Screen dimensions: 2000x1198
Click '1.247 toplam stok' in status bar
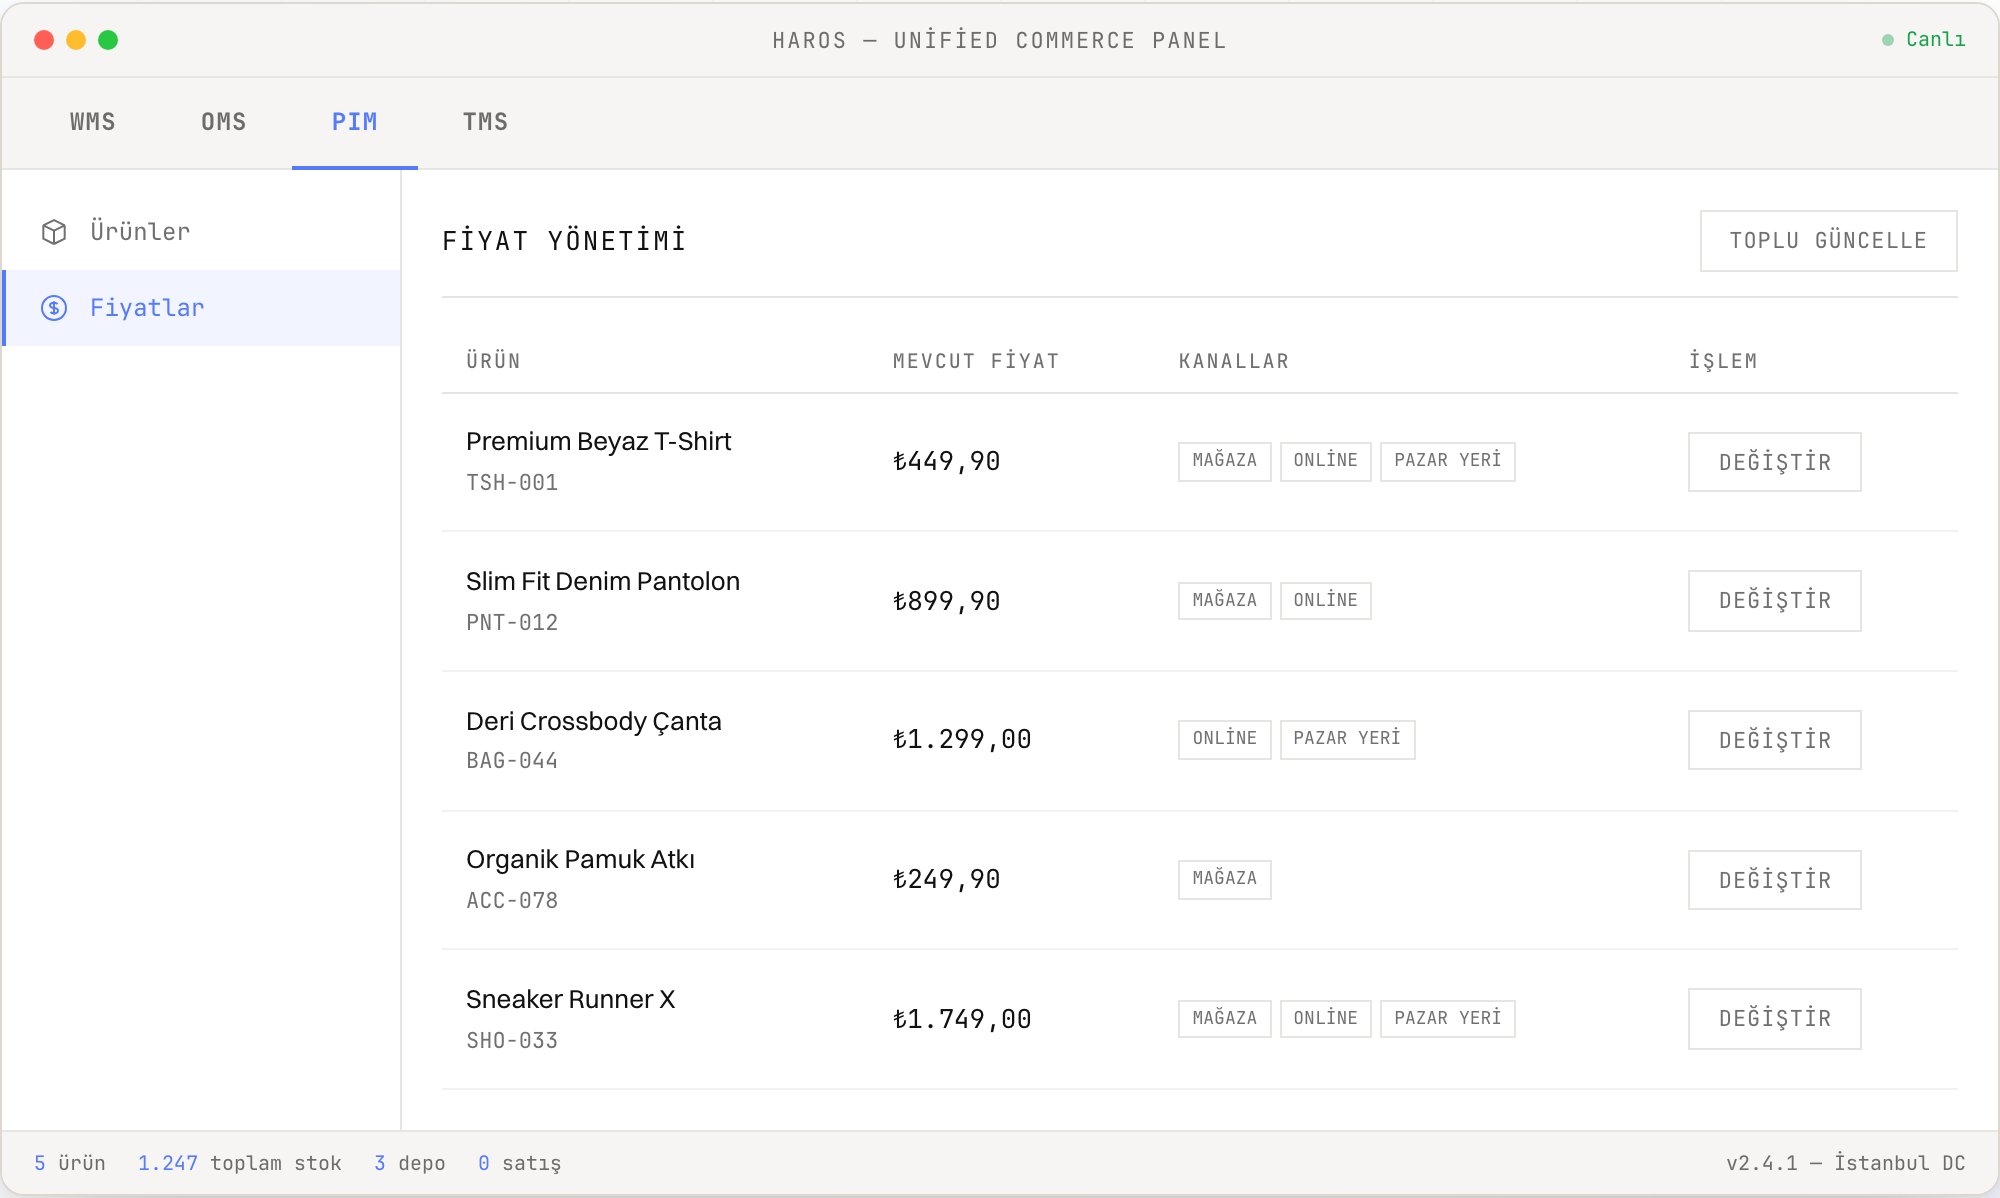pos(240,1163)
